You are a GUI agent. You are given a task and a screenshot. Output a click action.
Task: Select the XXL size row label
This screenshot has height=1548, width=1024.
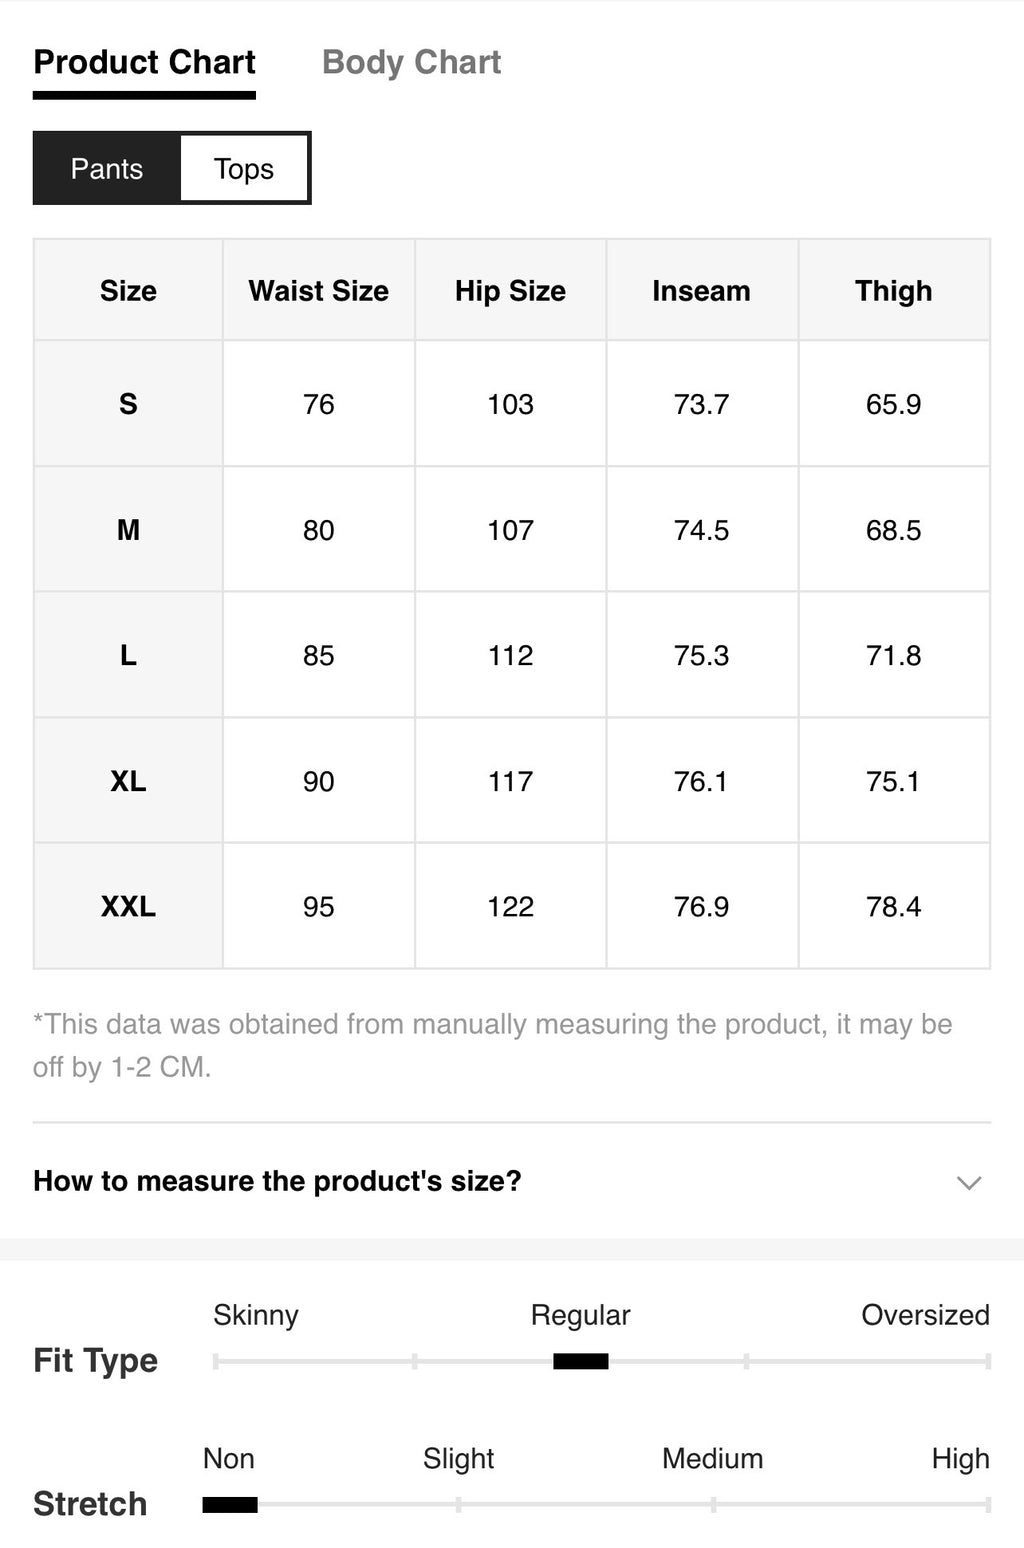click(x=128, y=906)
